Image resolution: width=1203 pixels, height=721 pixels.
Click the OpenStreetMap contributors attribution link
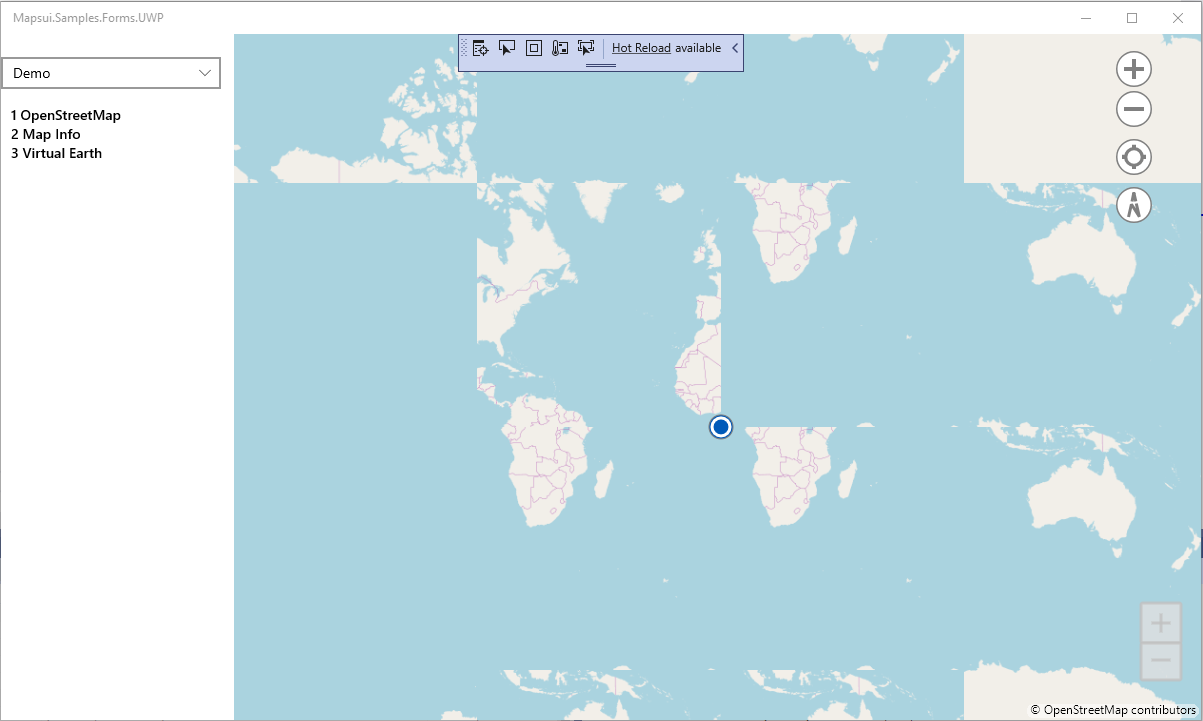pos(1113,708)
